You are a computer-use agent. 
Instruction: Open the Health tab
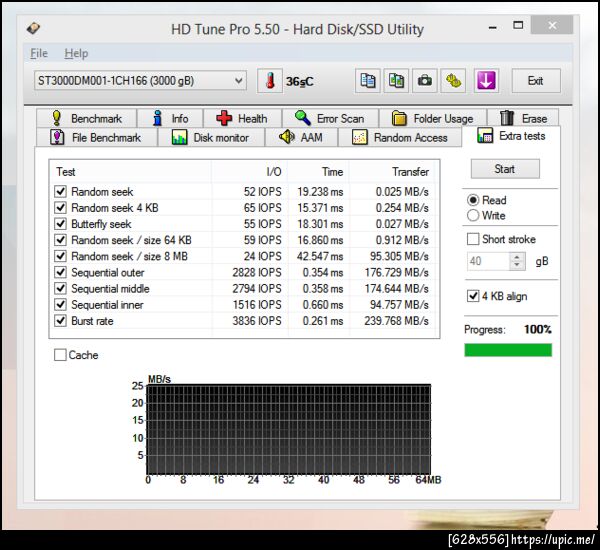click(x=243, y=118)
